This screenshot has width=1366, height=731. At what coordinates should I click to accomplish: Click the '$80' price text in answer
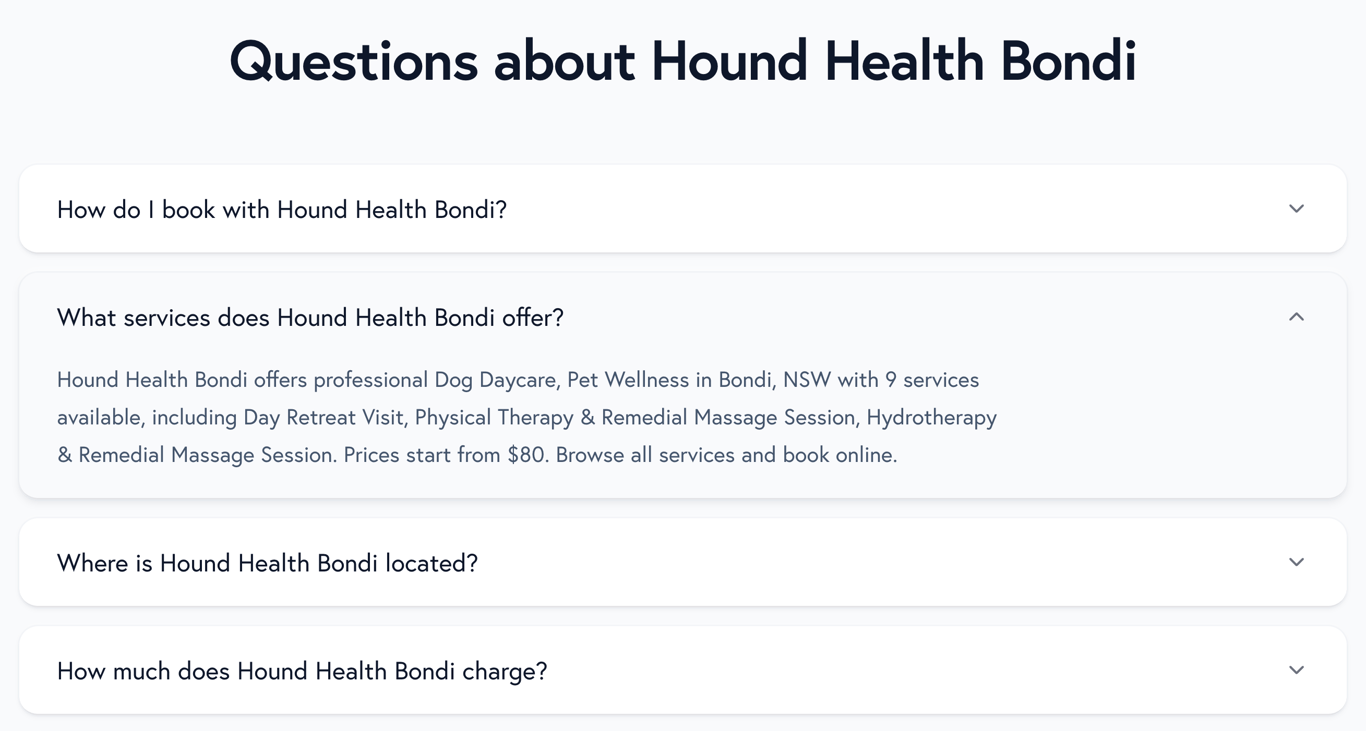tap(526, 454)
